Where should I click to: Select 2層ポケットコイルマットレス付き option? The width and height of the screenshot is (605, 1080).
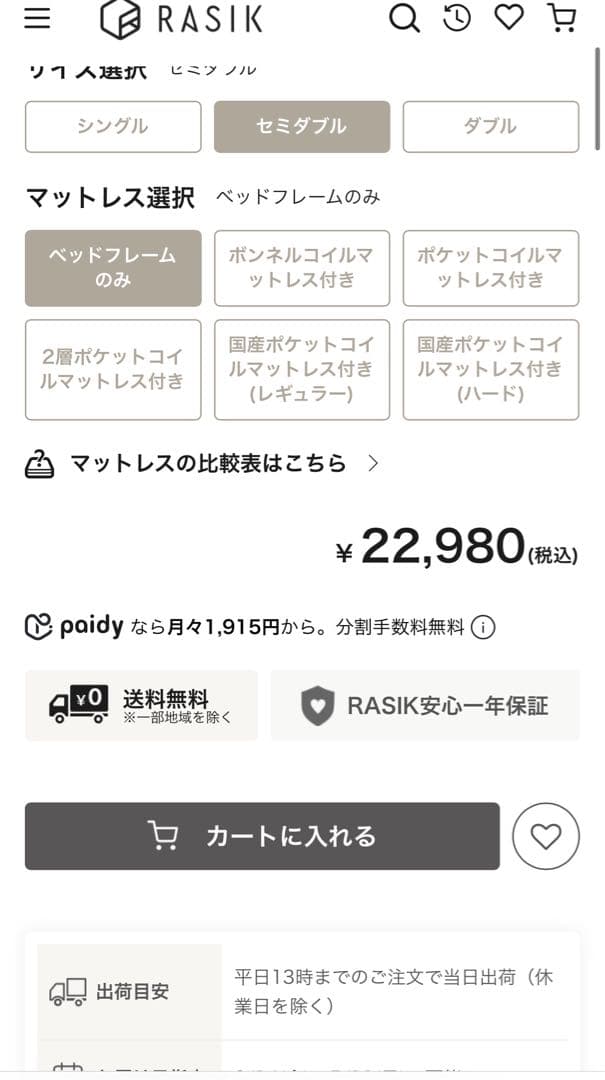coord(112,369)
